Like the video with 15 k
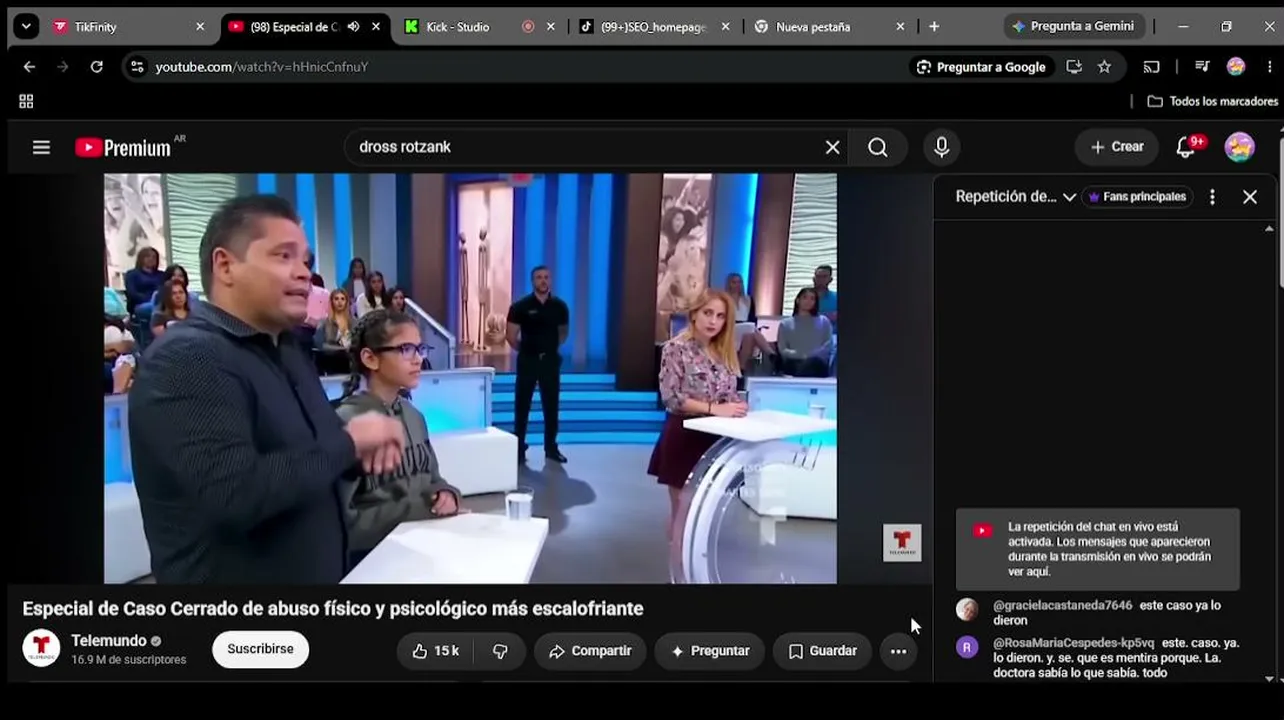Screen dimensions: 1284x720 click(435, 651)
